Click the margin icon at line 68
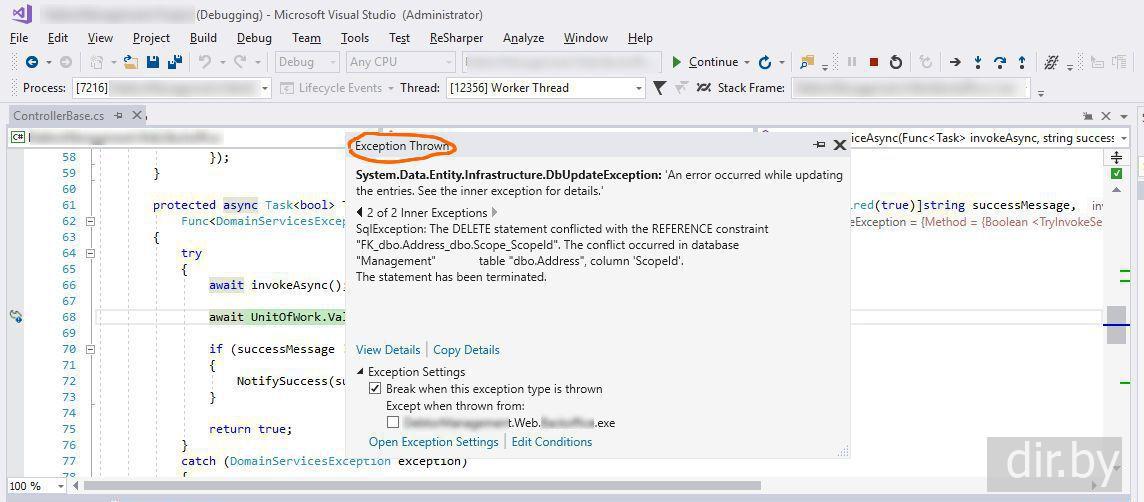 pos(15,316)
